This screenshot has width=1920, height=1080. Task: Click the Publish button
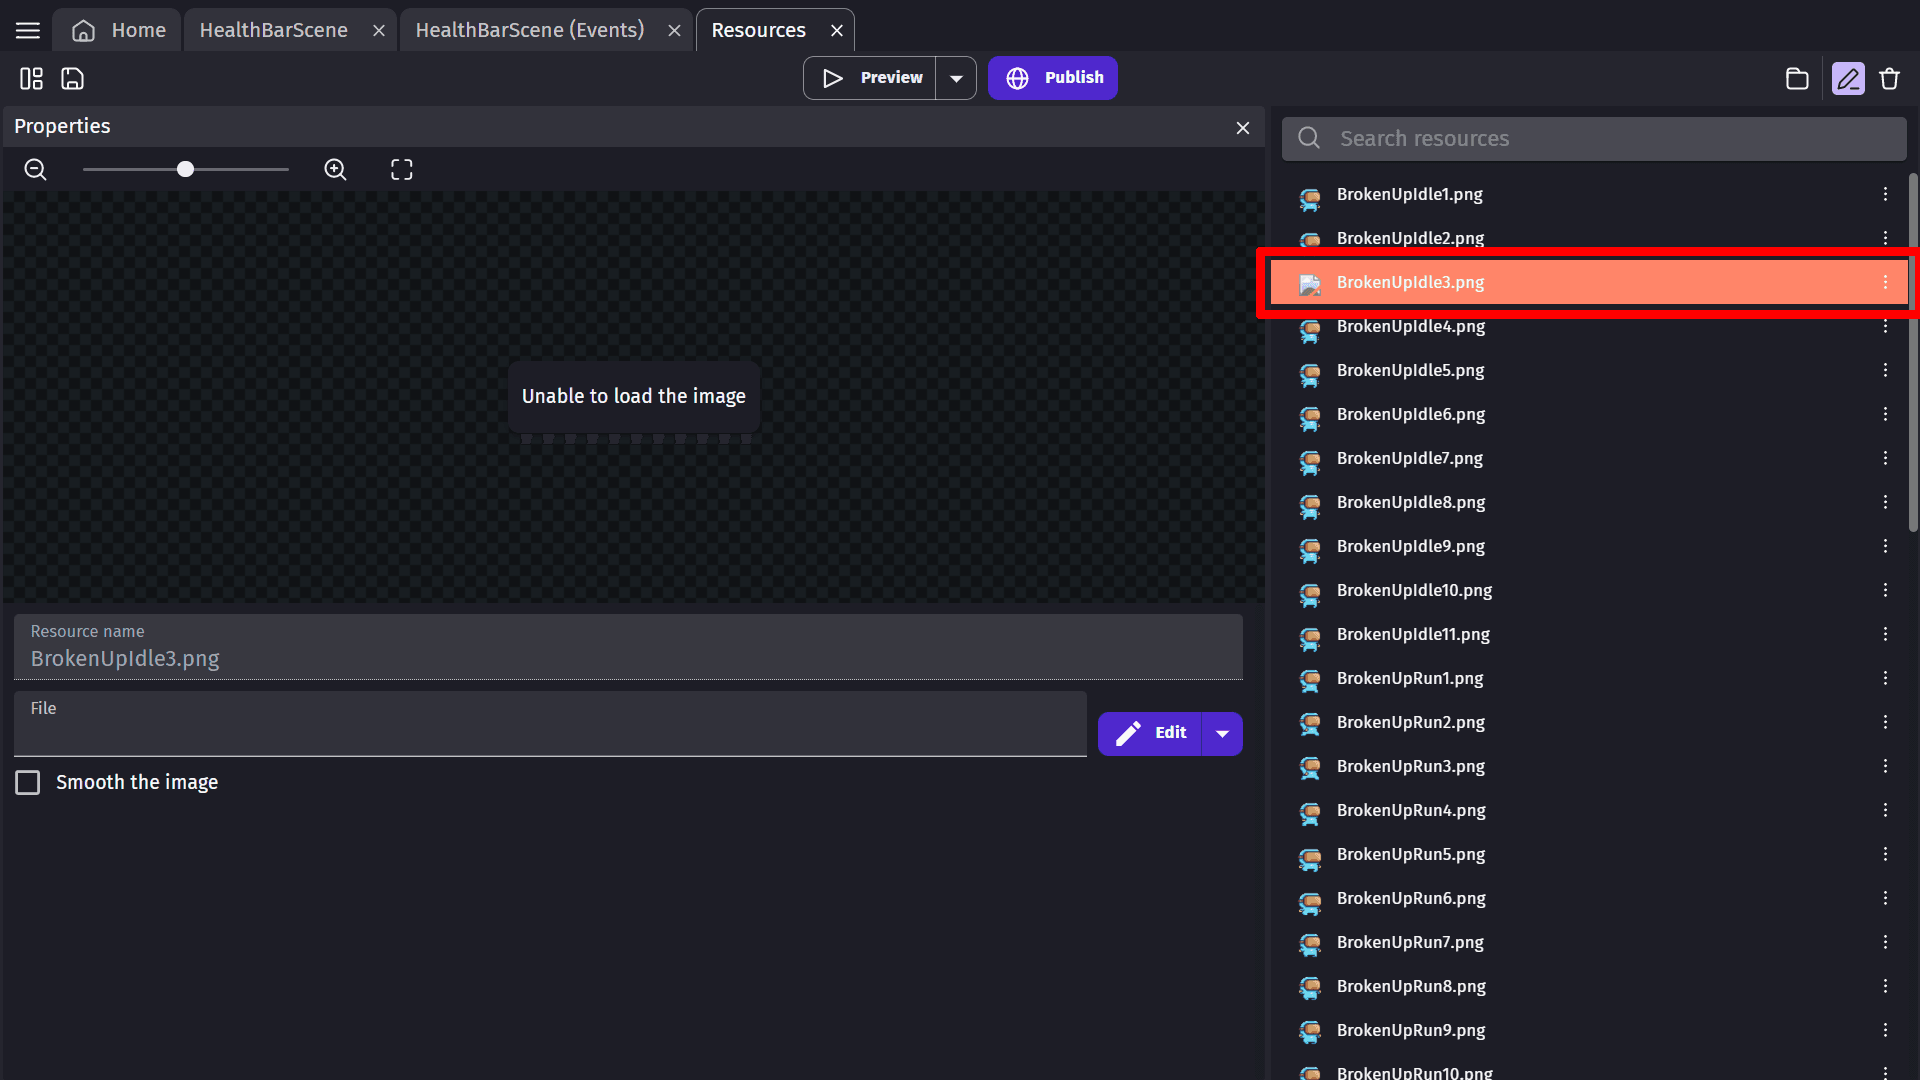click(x=1053, y=78)
